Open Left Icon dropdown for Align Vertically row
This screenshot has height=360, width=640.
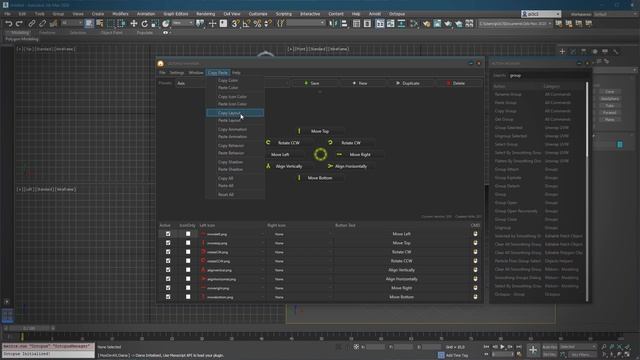click(232, 270)
